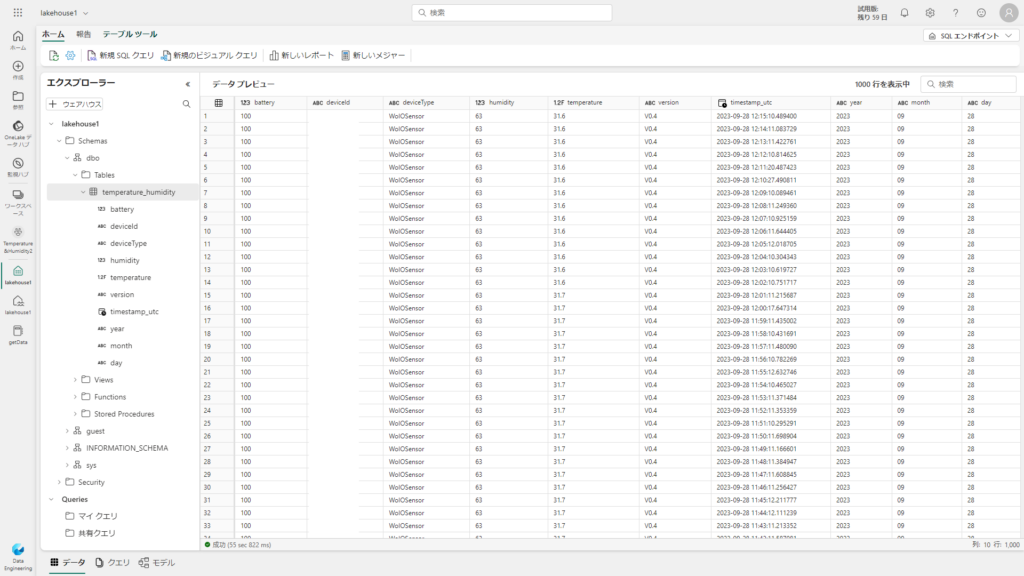
Task: Open getData item in the sidebar
Action: (18, 334)
